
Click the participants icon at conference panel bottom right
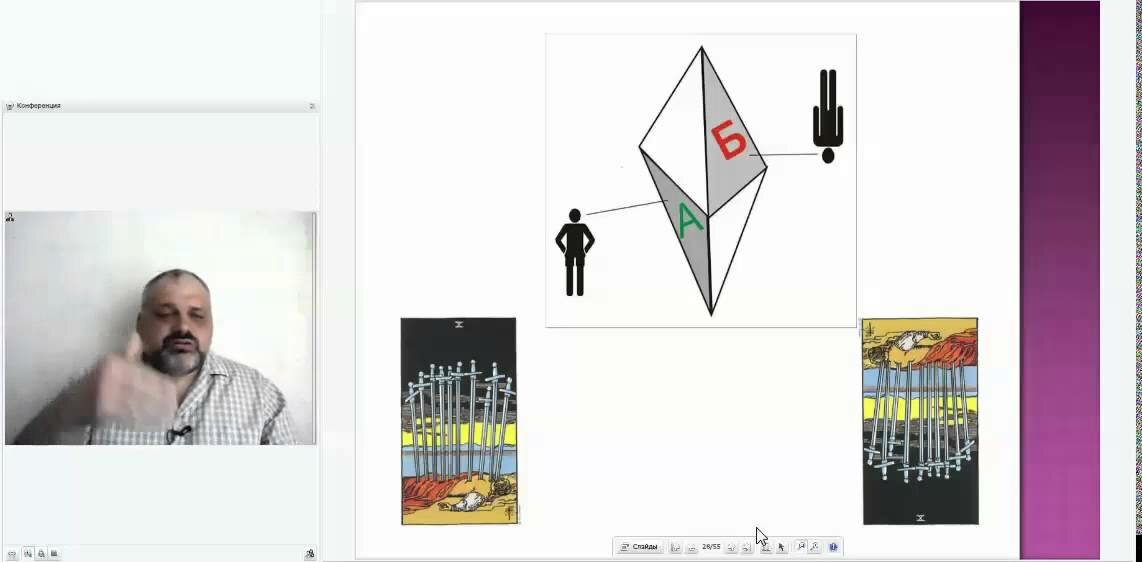tap(310, 554)
